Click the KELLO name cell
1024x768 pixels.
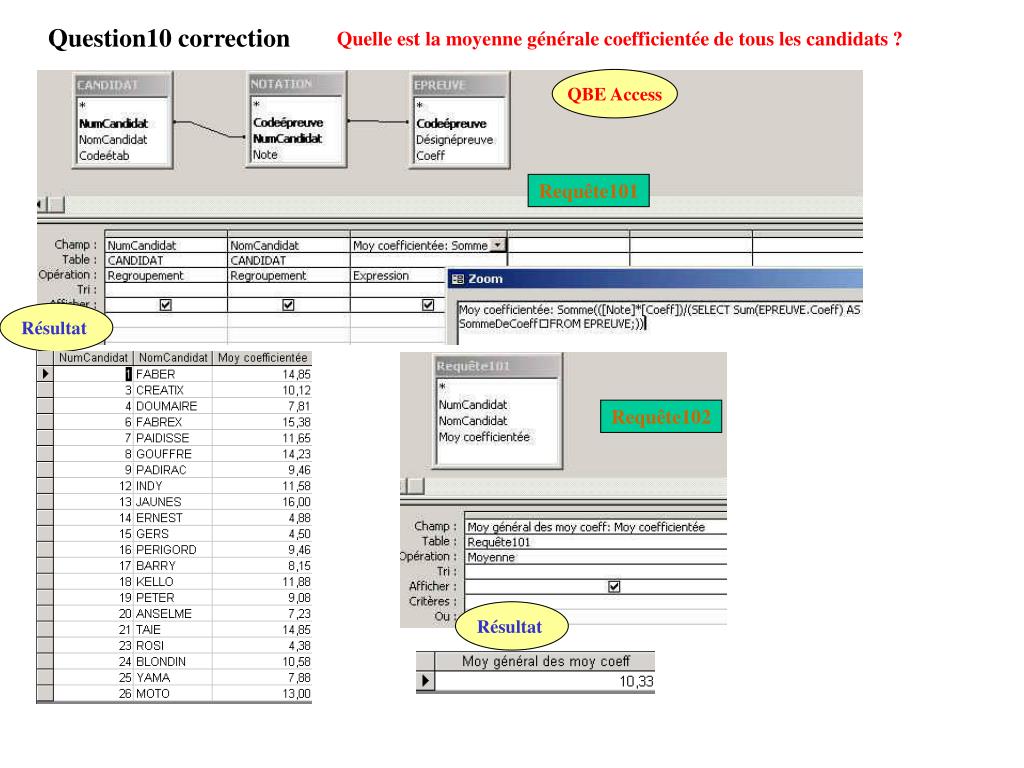(x=173, y=582)
